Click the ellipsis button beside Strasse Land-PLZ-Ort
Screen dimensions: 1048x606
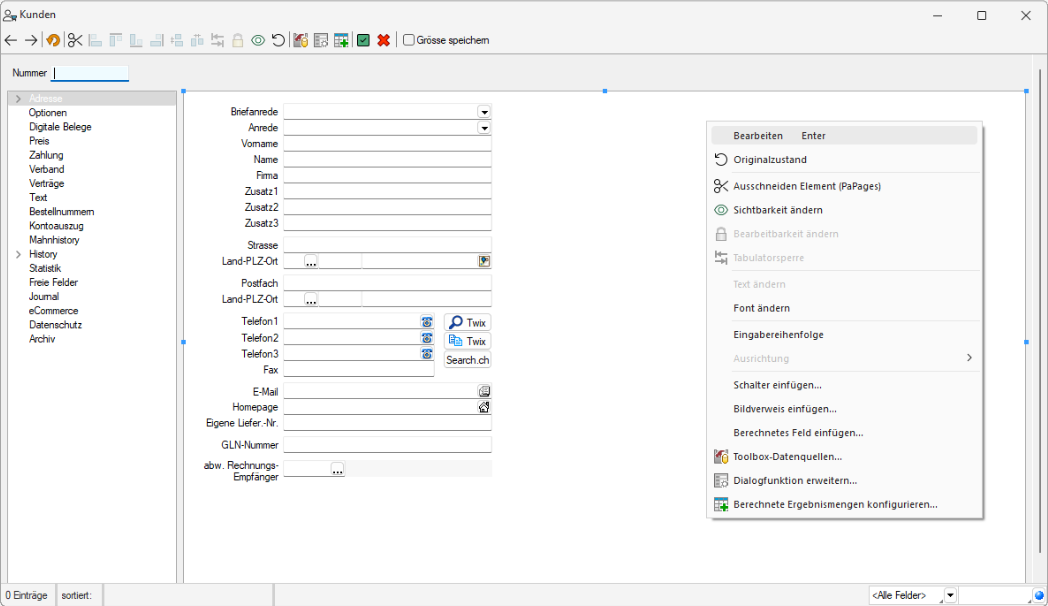311,262
